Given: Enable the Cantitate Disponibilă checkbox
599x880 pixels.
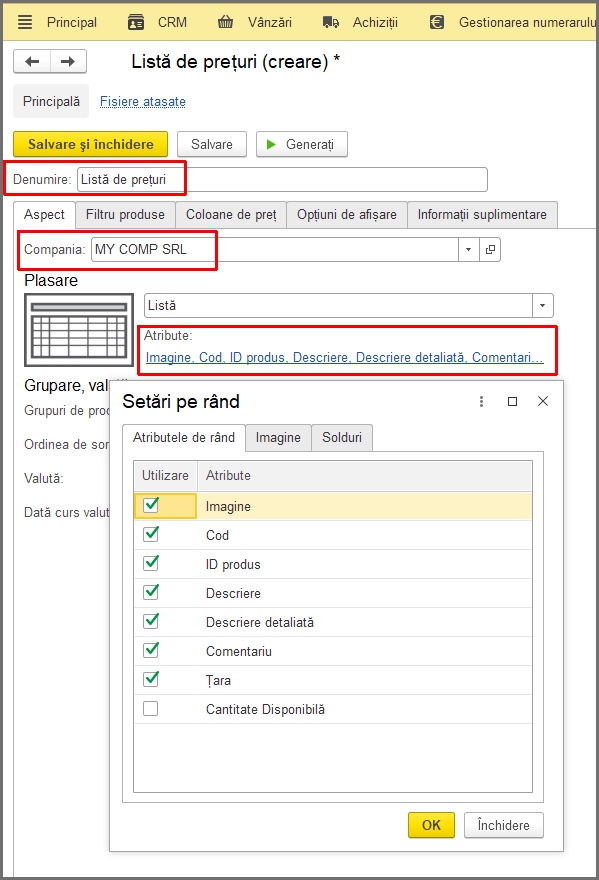Looking at the screenshot, I should coord(150,709).
